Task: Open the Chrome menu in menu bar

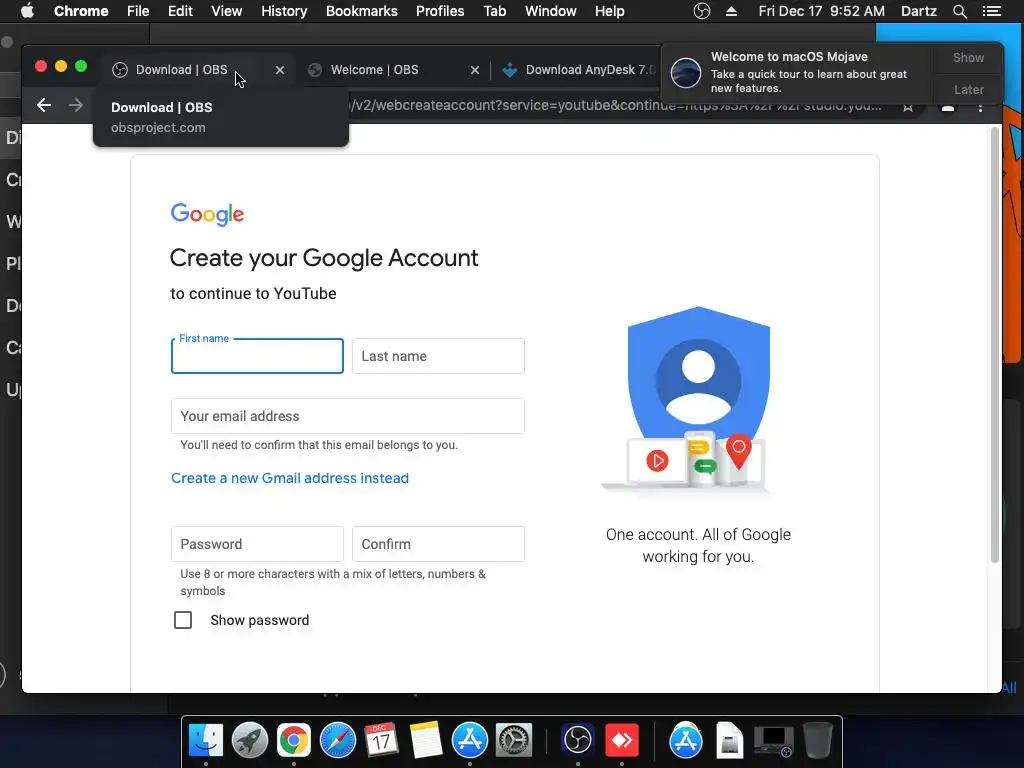Action: pyautogui.click(x=81, y=11)
